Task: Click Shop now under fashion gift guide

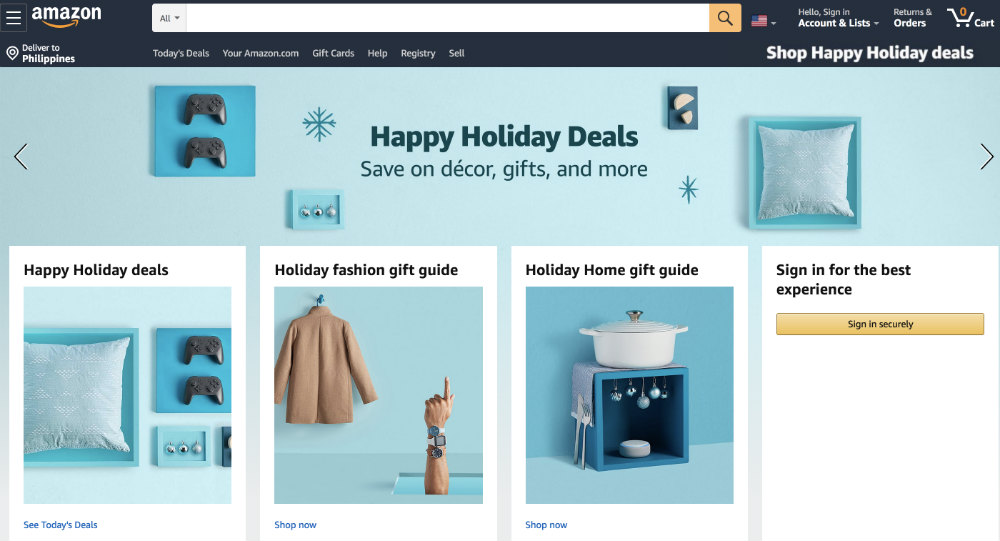Action: pyautogui.click(x=295, y=524)
